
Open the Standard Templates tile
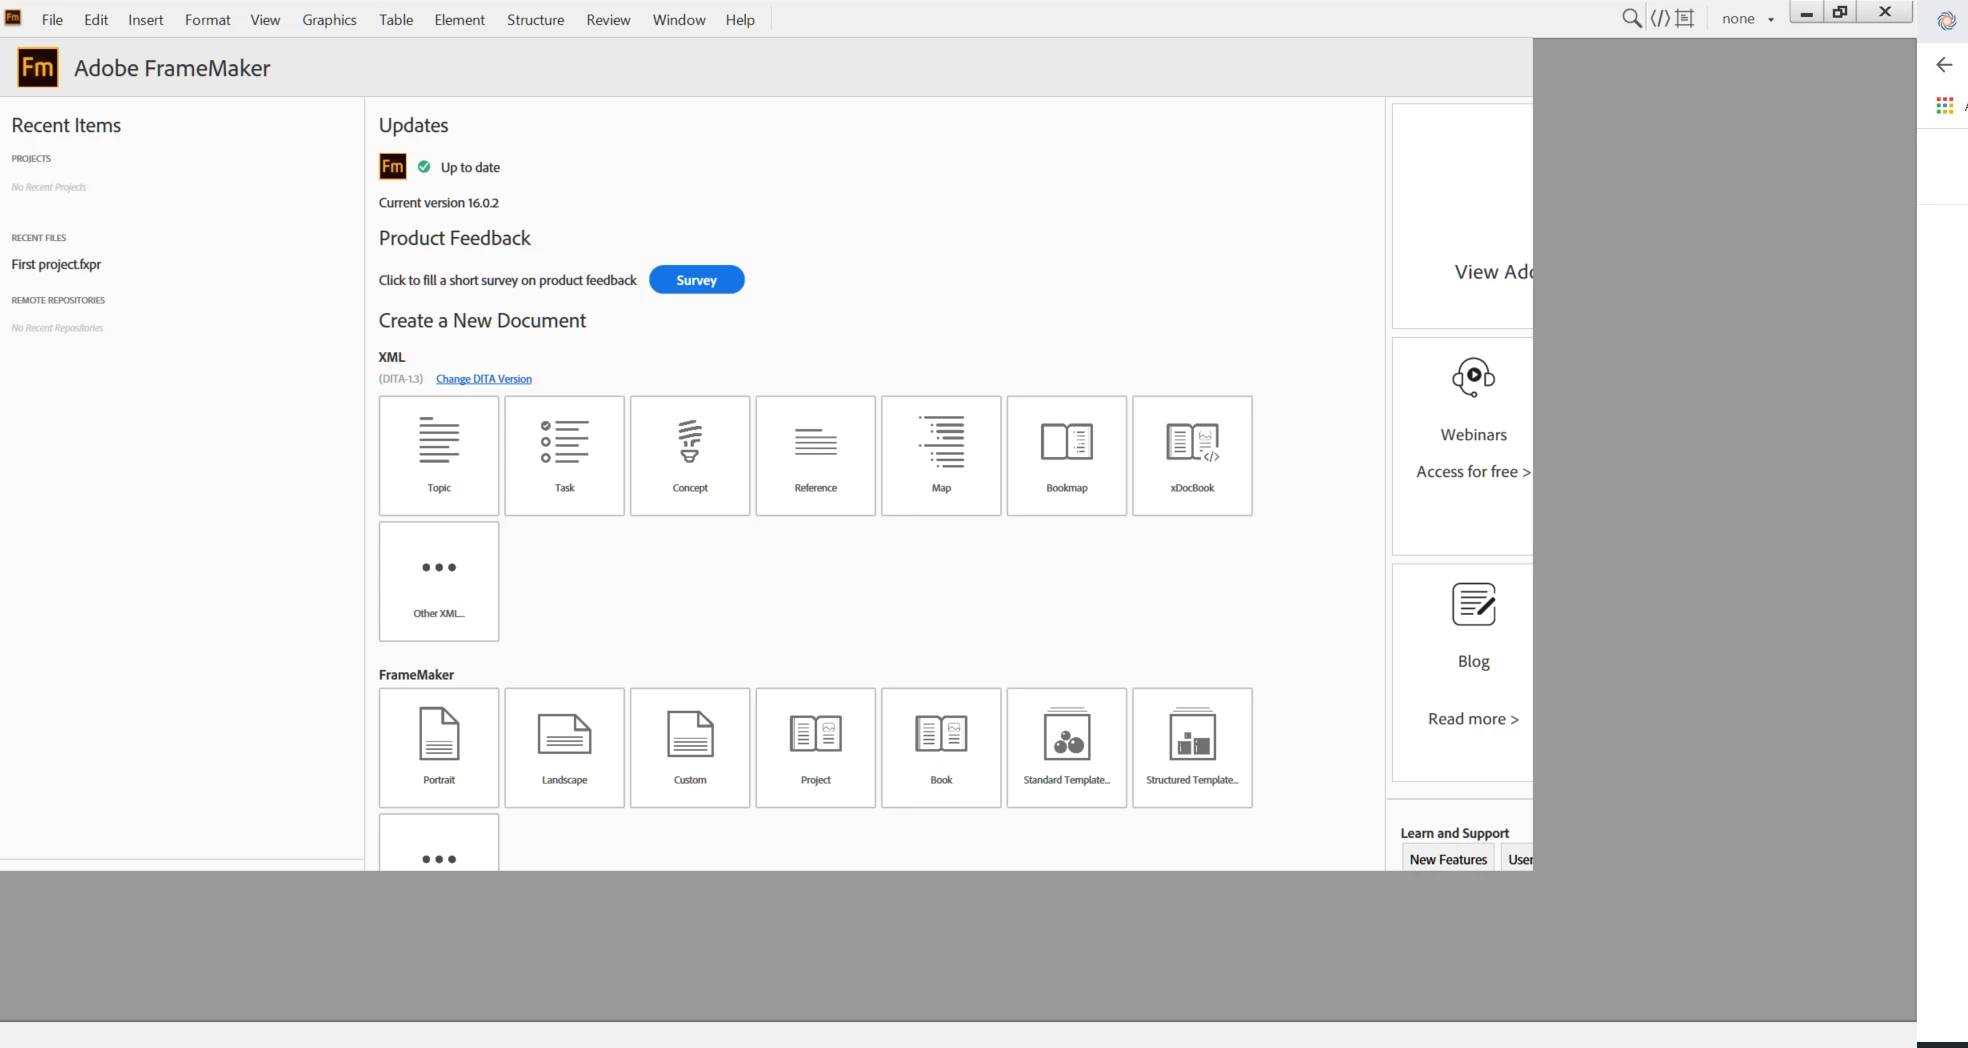[x=1067, y=748]
